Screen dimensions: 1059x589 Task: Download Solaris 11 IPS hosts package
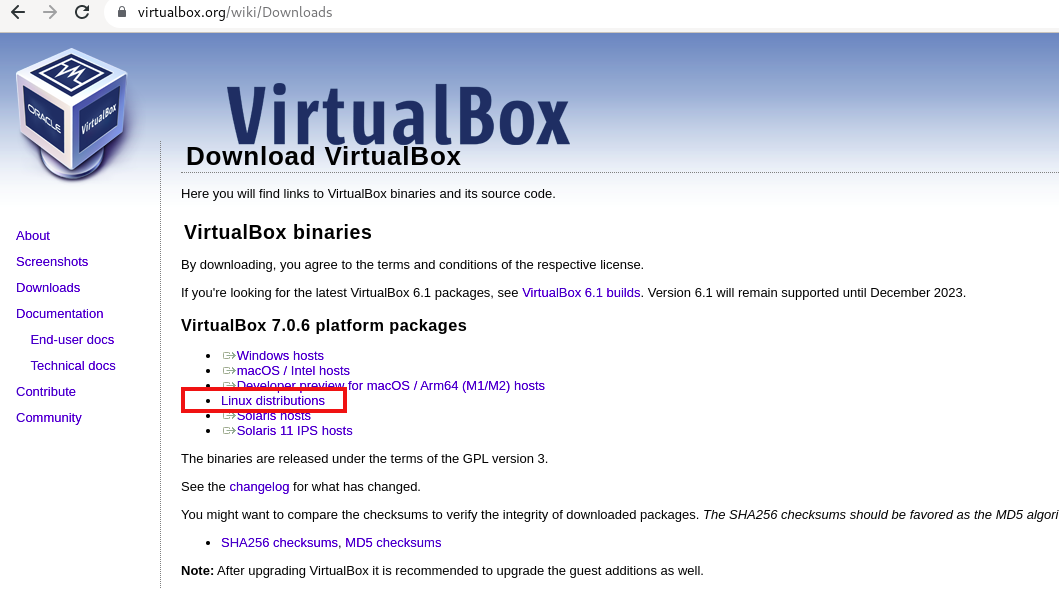(294, 431)
